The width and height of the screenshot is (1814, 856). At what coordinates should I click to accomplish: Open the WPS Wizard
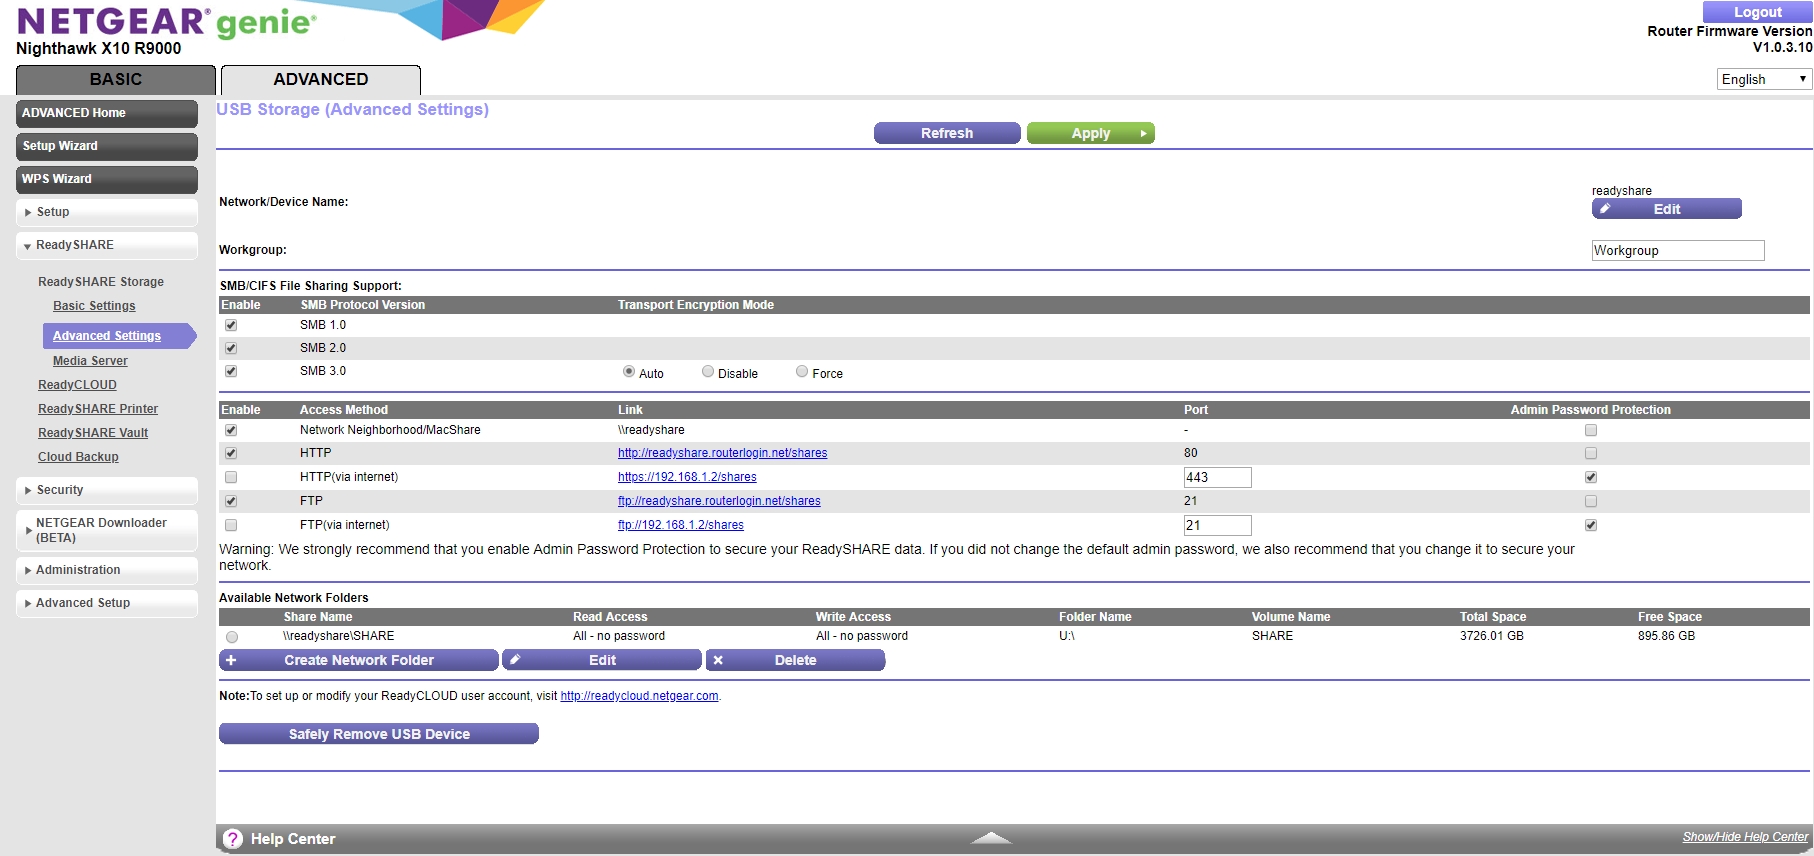(107, 179)
